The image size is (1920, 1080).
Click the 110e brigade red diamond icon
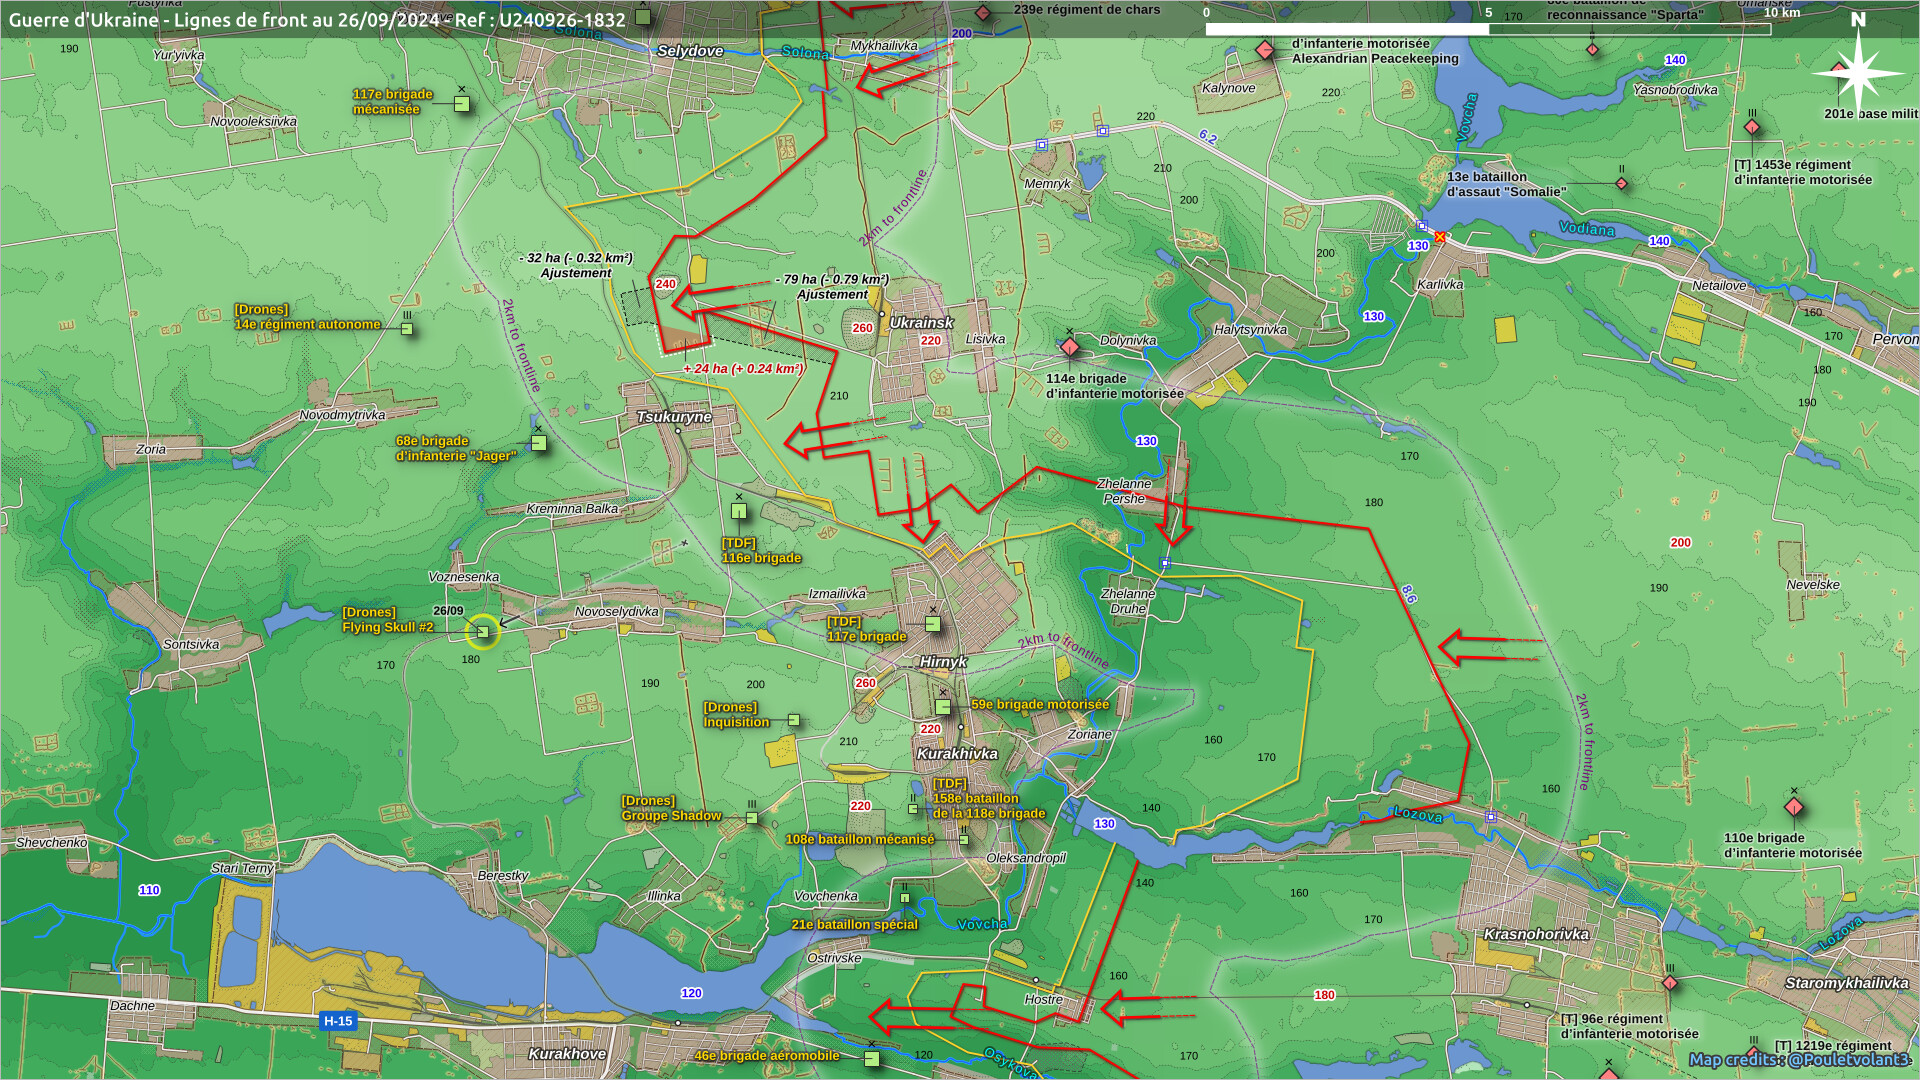[x=1794, y=807]
